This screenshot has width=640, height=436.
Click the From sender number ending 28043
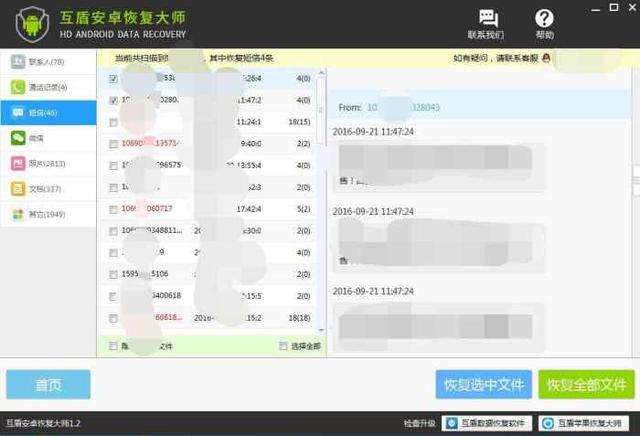coord(403,107)
